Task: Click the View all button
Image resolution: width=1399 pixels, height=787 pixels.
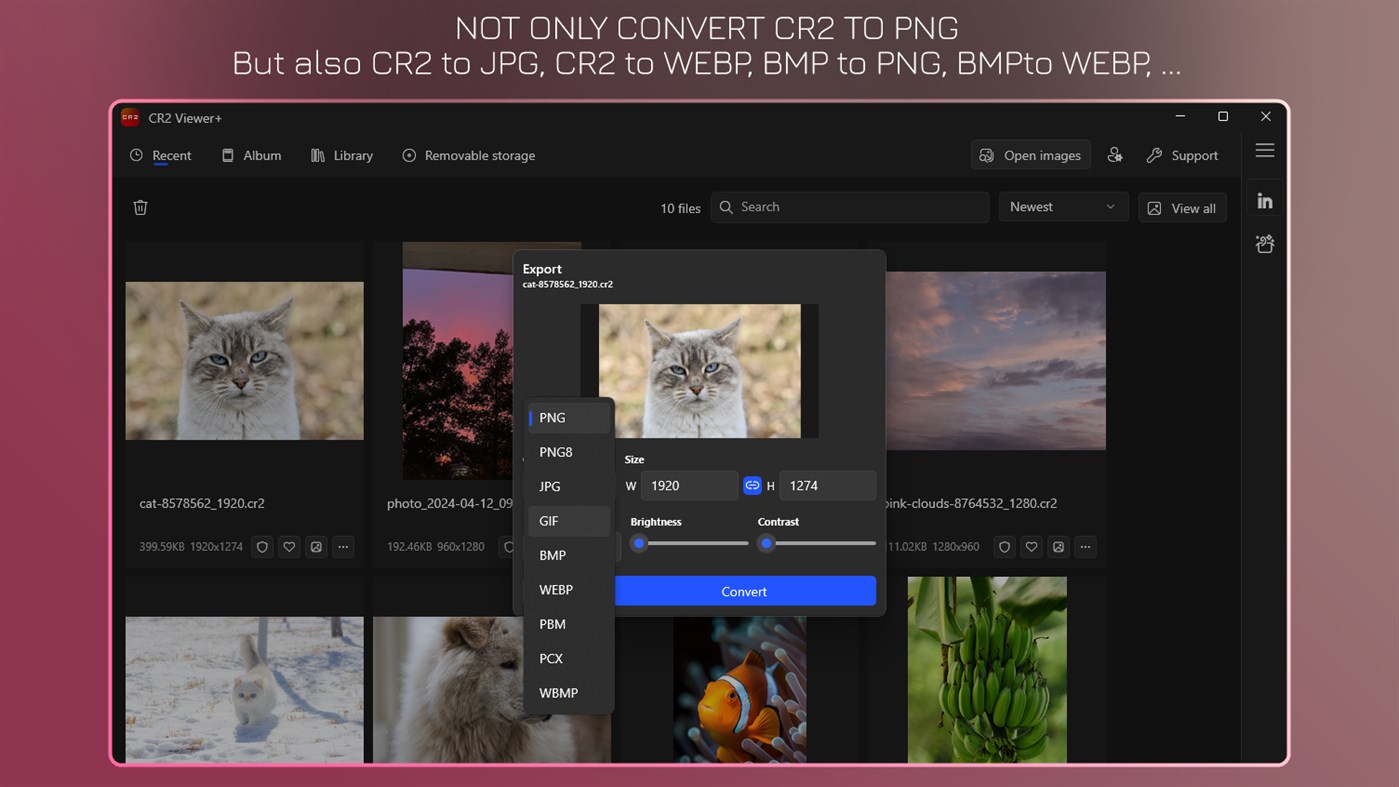Action: (x=1182, y=207)
